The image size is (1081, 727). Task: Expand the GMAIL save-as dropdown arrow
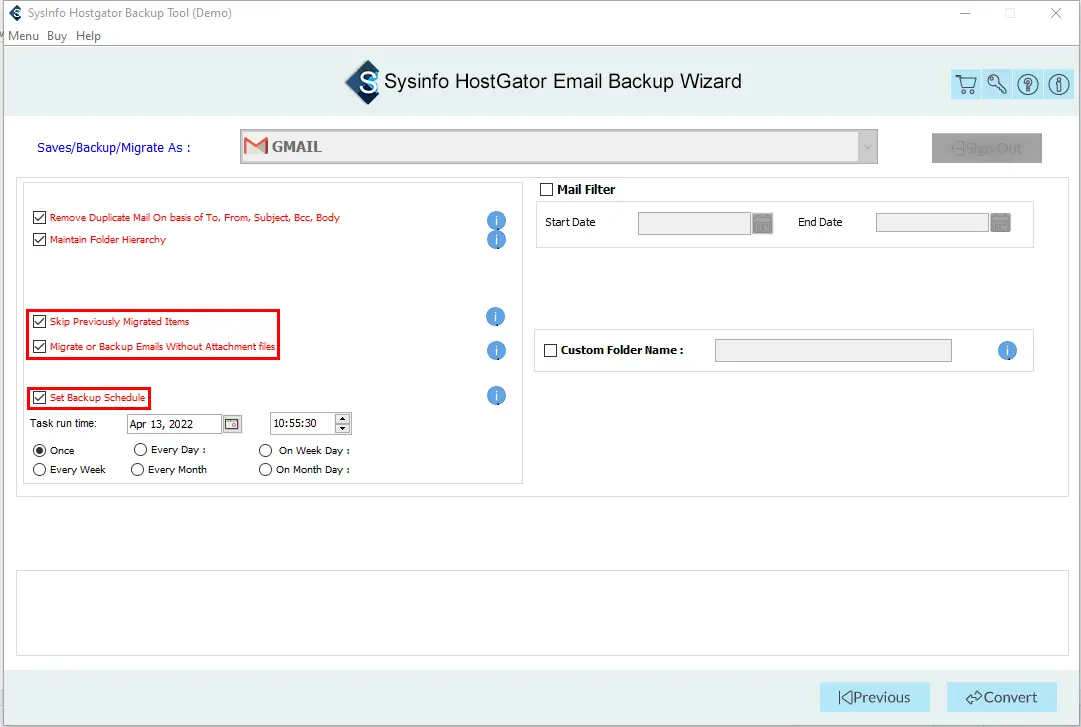[867, 147]
